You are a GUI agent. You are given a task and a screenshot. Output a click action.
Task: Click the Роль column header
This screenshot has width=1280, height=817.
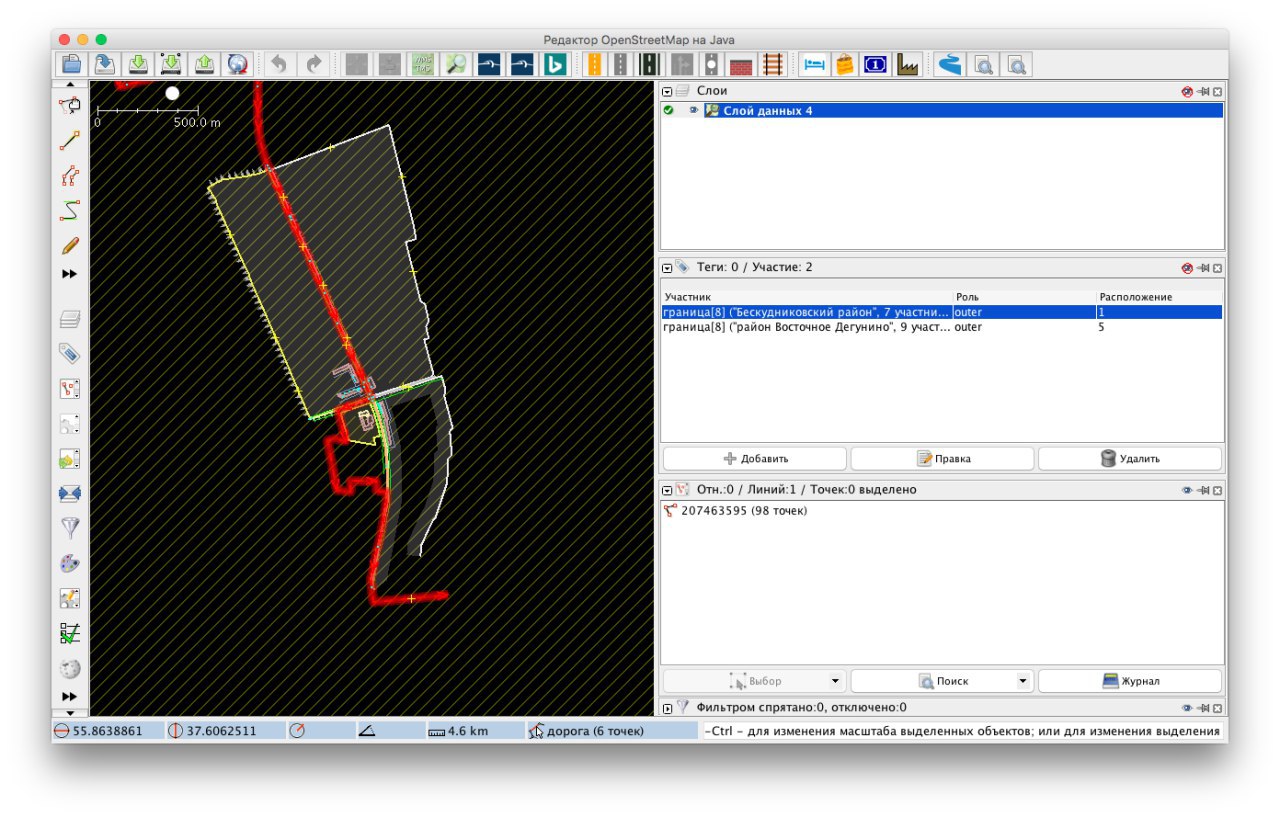point(1025,297)
